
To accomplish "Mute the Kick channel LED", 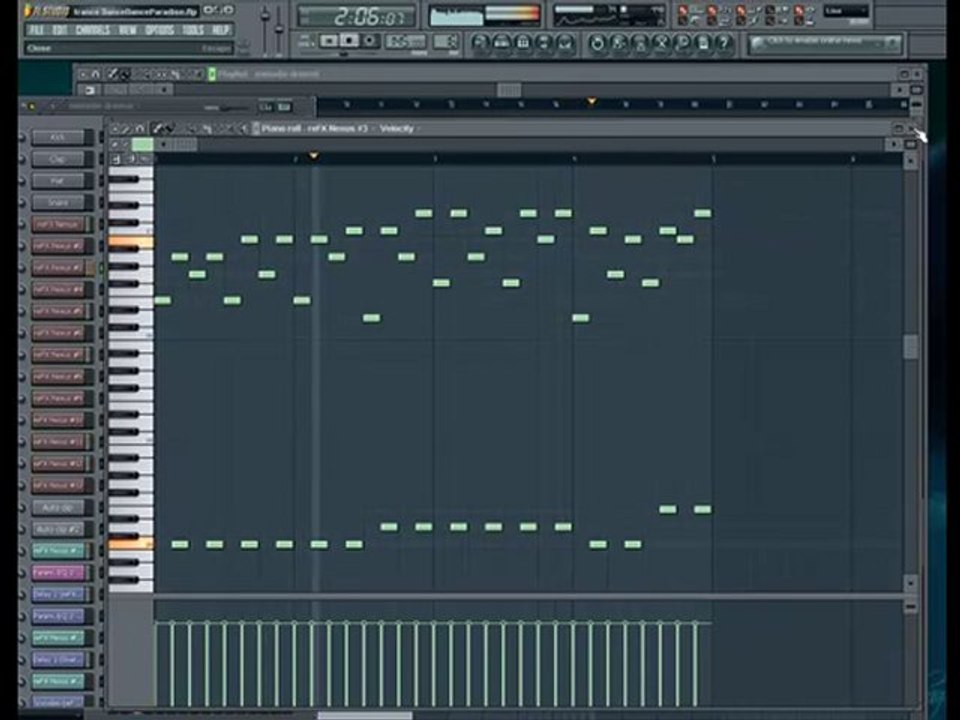I will click(x=23, y=138).
